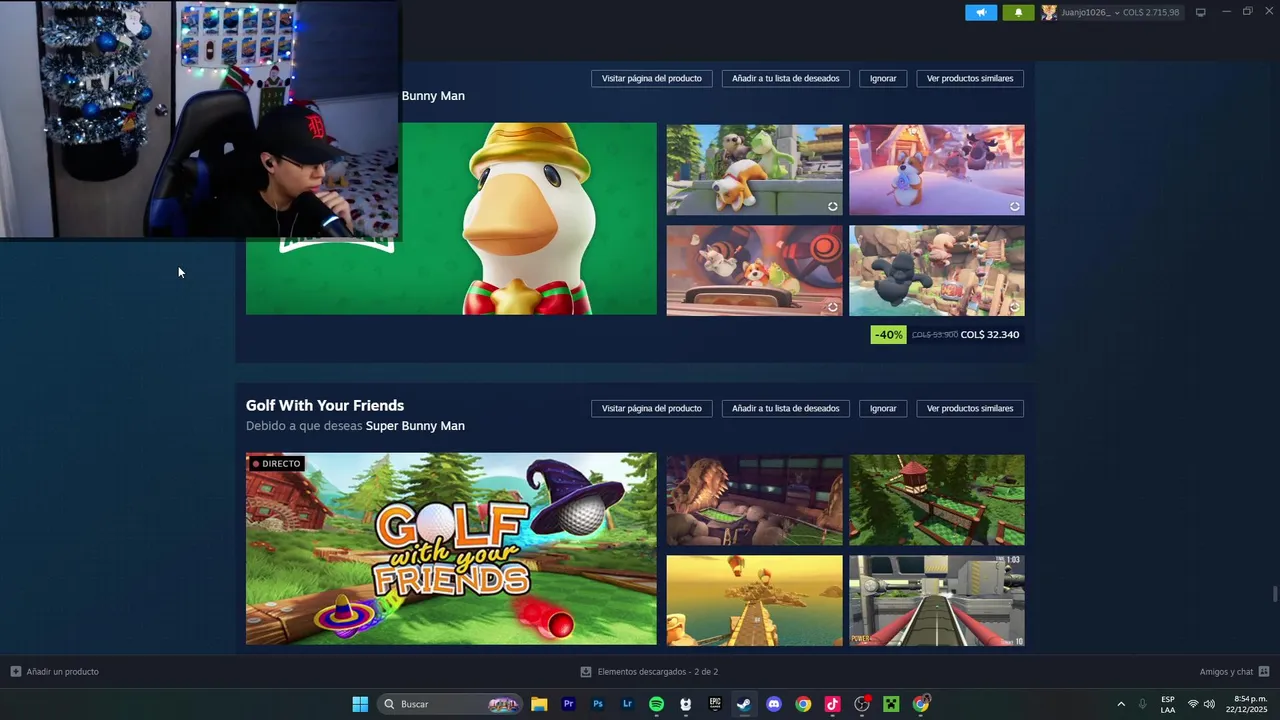Open the white robot-face app in taskbar
Screen dimensions: 1280x720
click(686, 704)
